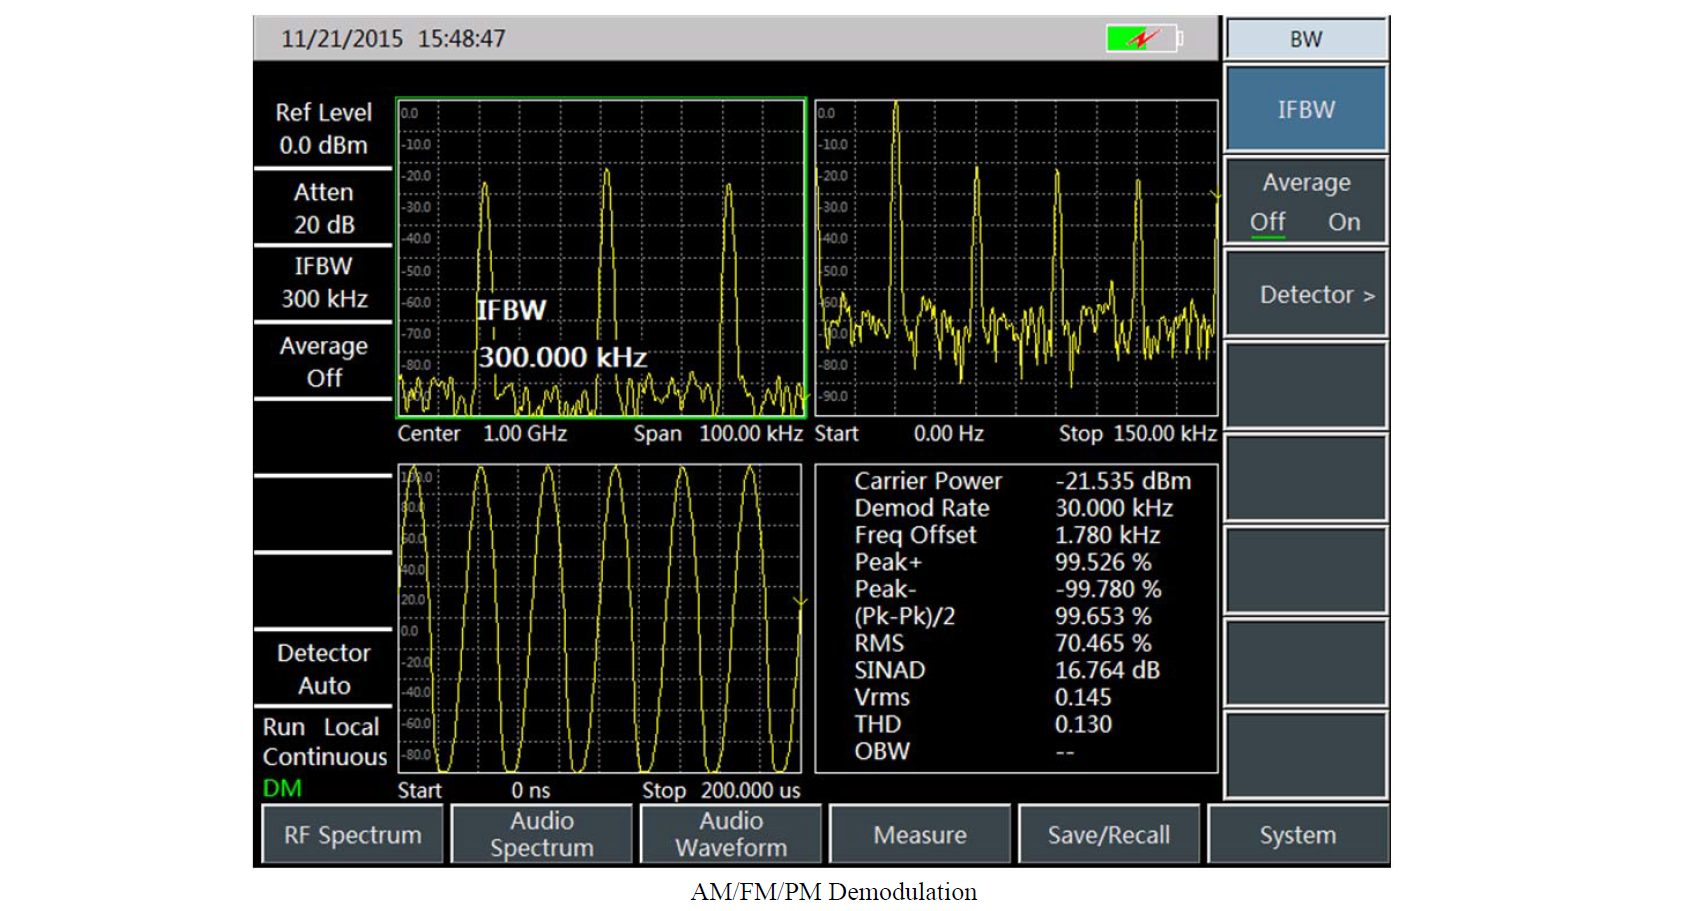Click the Peak- -99.780 % reading

tap(1008, 589)
